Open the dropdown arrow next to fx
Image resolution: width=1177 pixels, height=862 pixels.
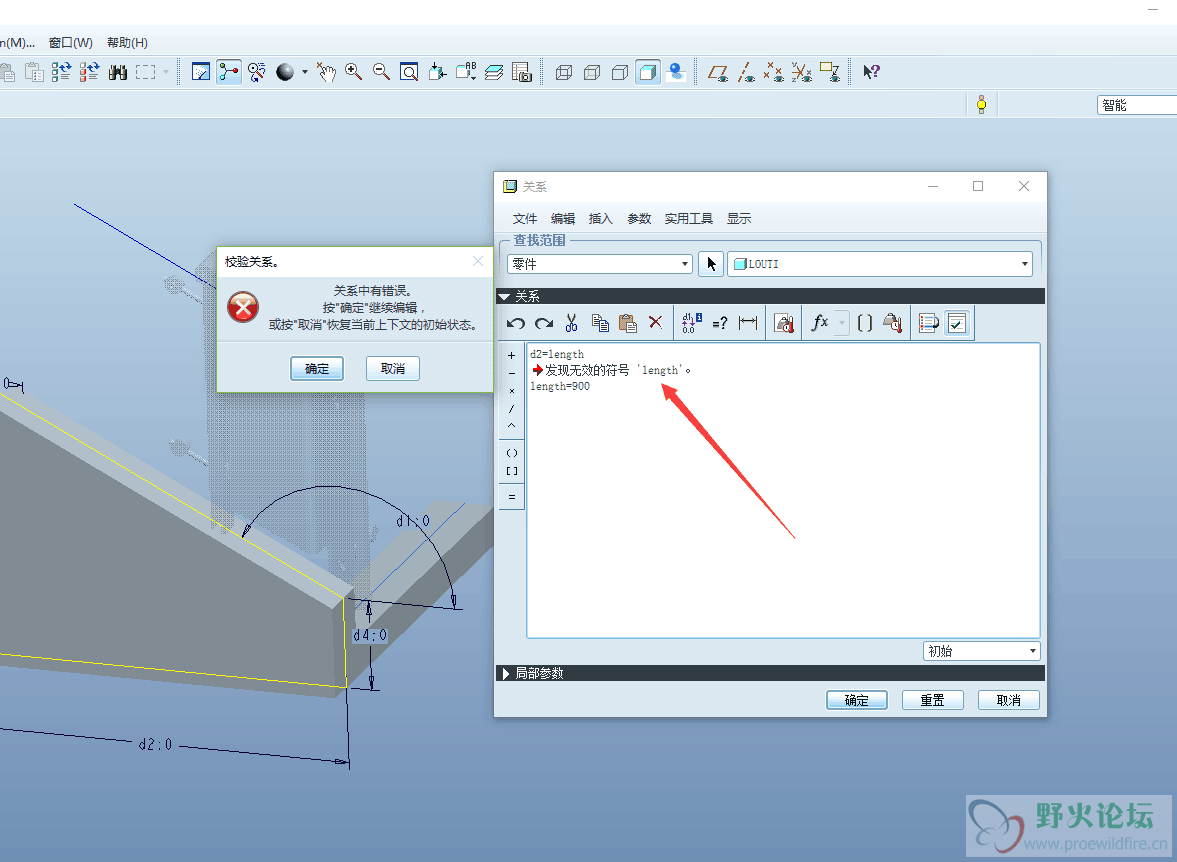click(x=842, y=324)
